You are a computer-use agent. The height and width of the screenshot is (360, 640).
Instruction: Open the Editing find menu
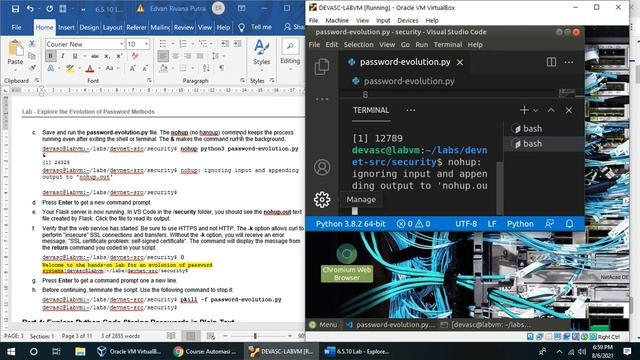[x=290, y=54]
